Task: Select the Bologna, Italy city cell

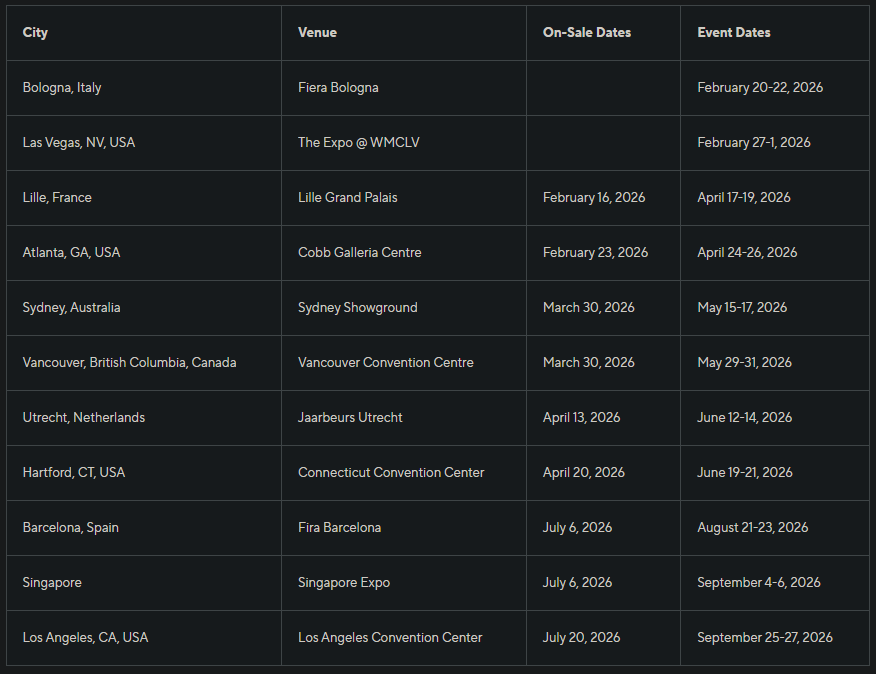Action: (x=62, y=87)
